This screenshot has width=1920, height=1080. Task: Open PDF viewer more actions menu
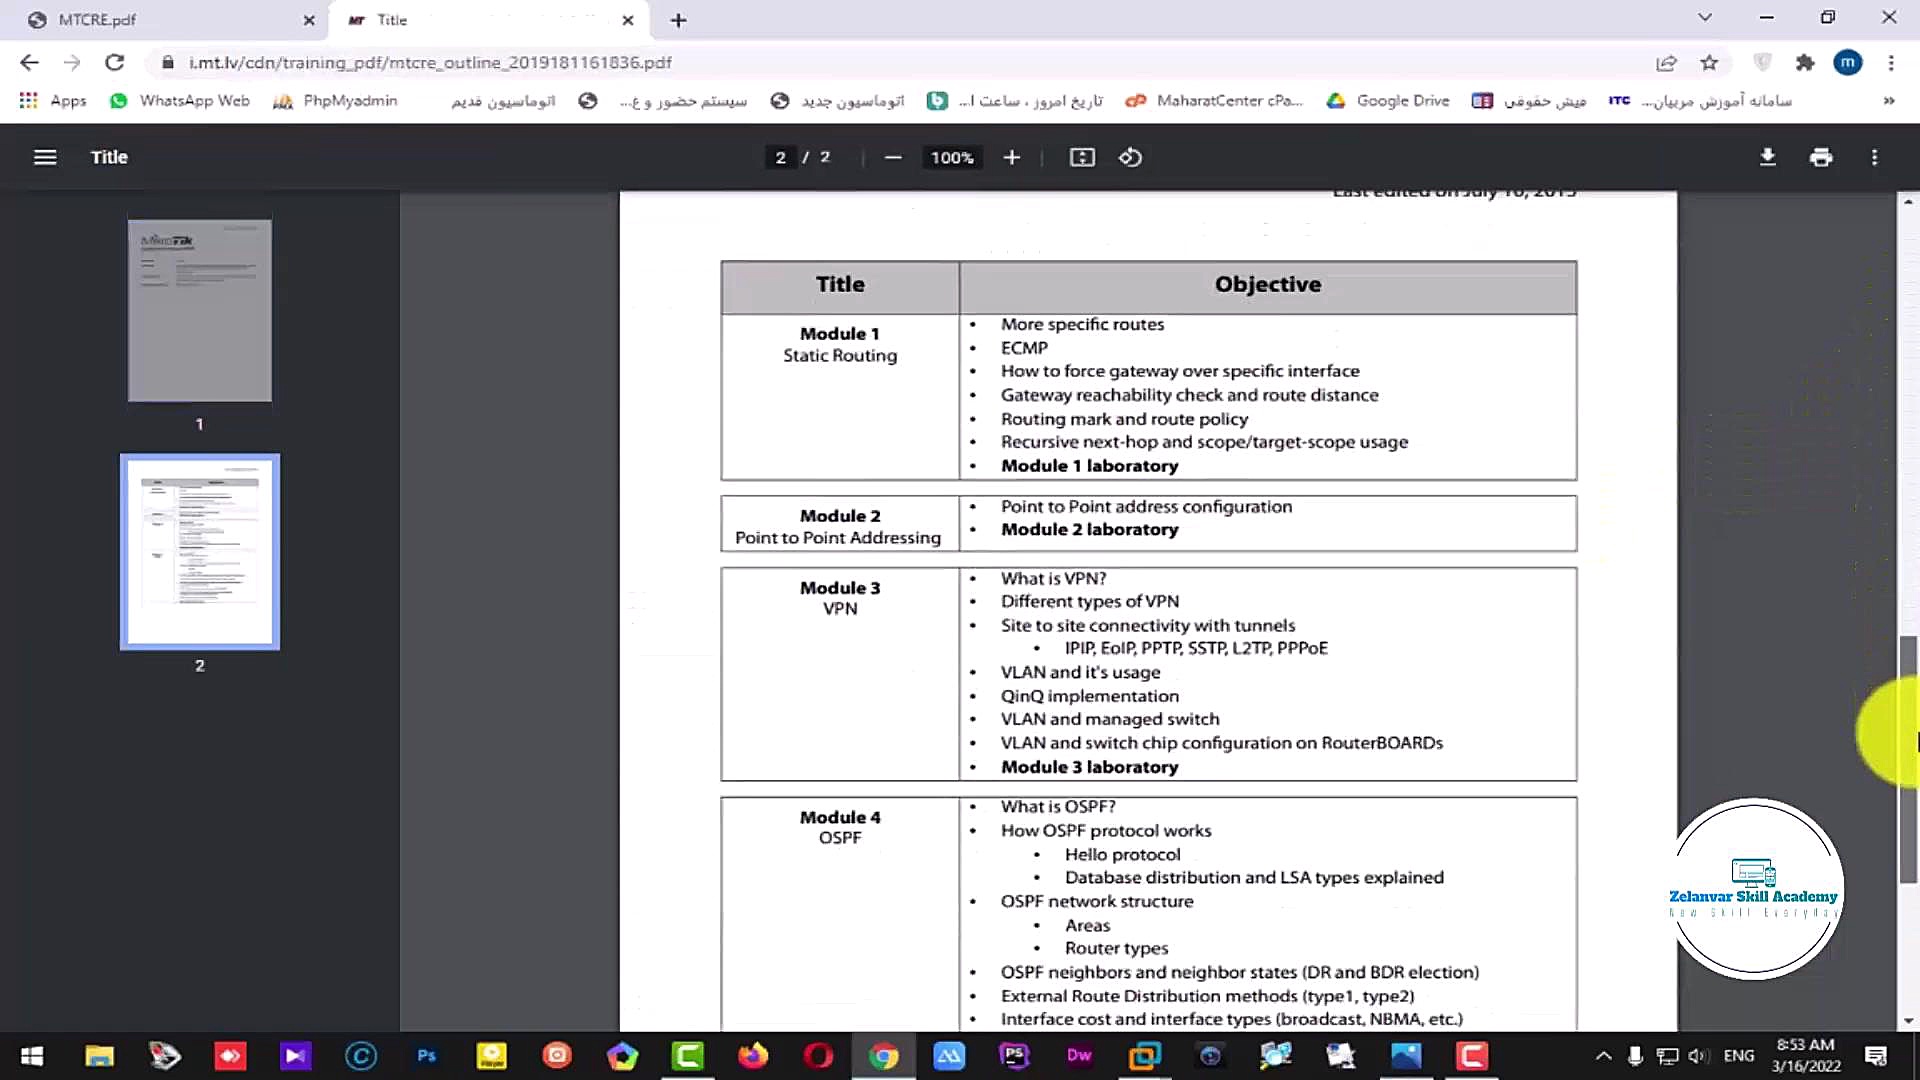[x=1875, y=157]
